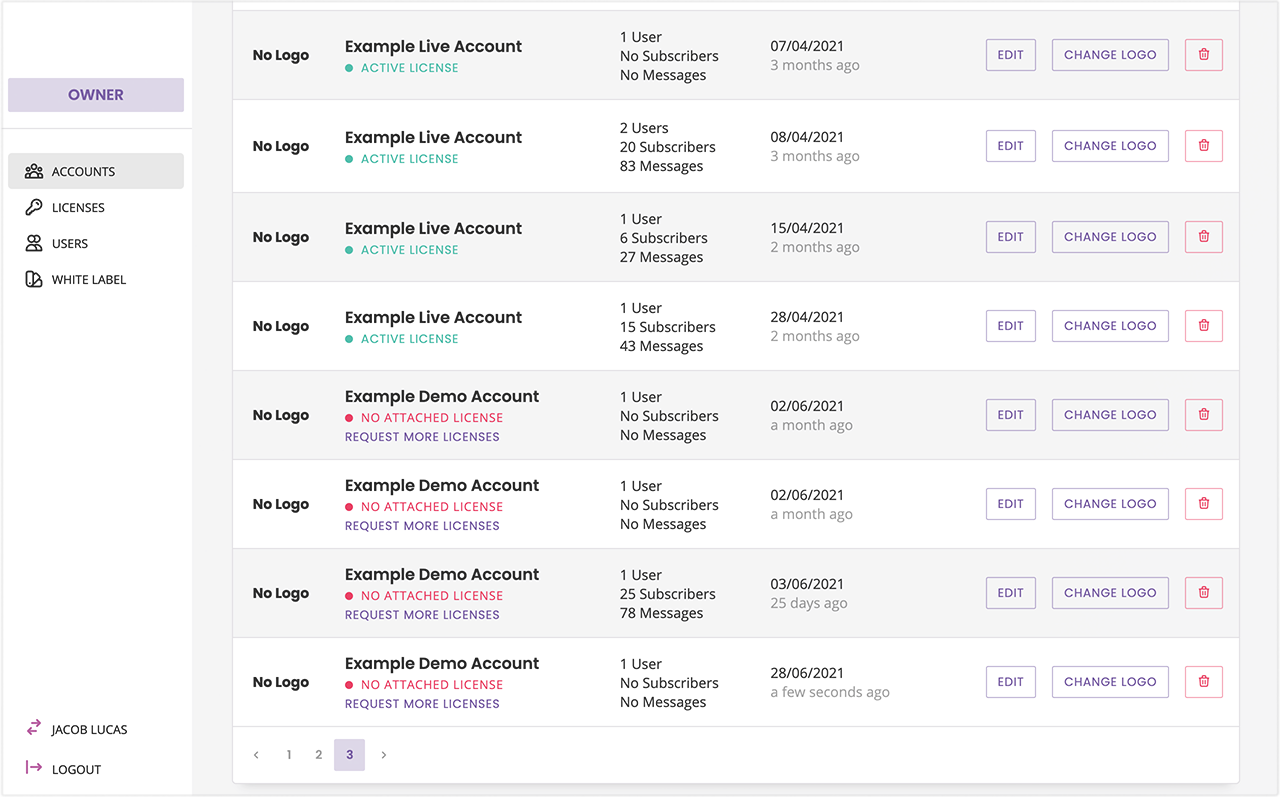Click trash icon on account with 25 Subscribers
The width and height of the screenshot is (1280, 797).
point(1203,592)
